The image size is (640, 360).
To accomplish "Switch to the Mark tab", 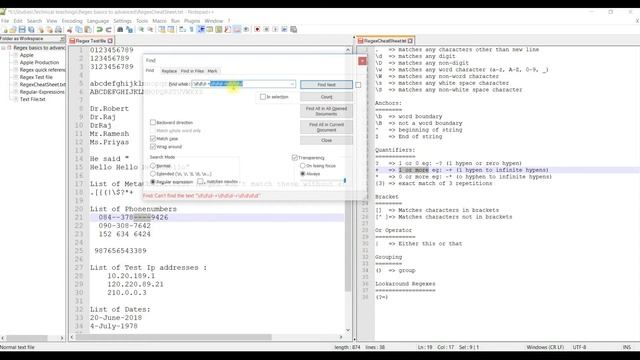I will point(212,71).
